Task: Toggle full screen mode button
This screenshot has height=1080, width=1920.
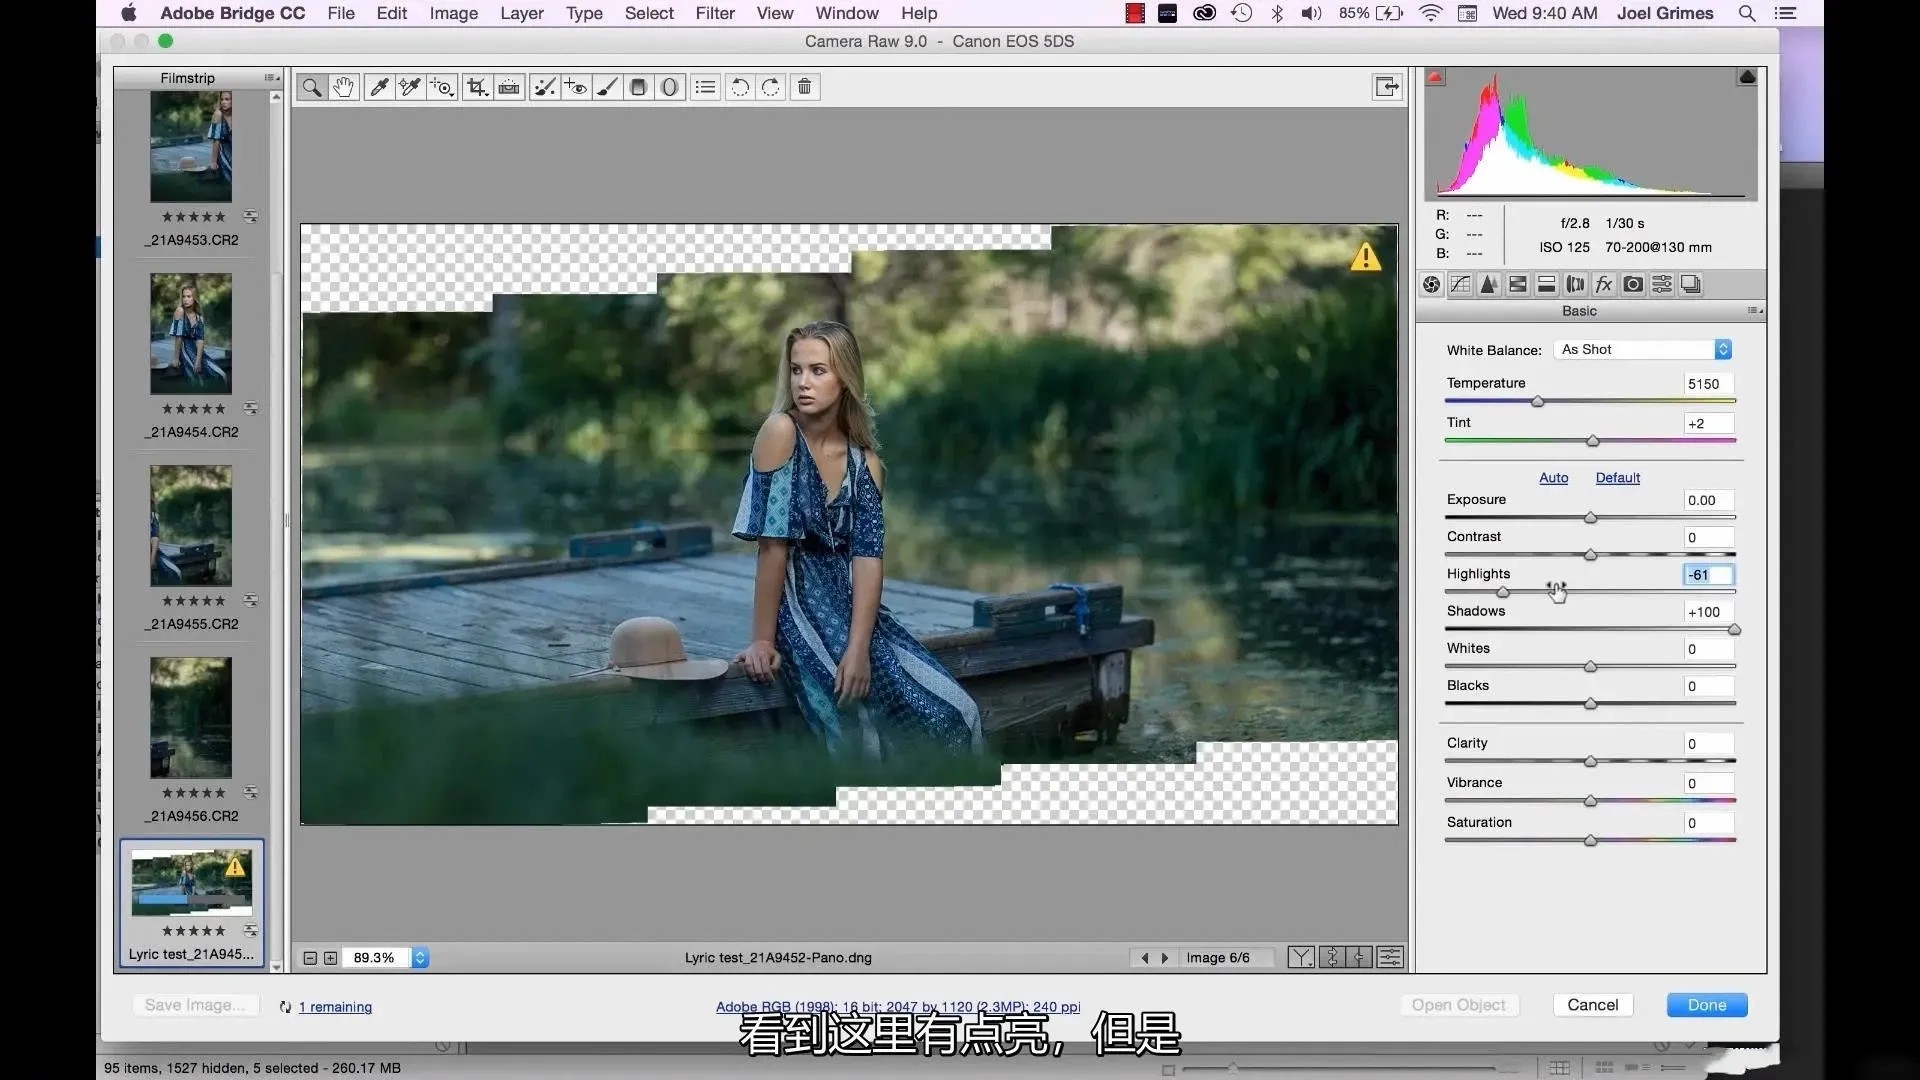Action: 1387,88
